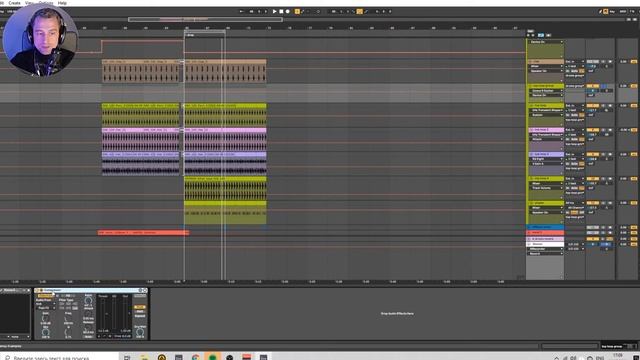Fold the tan track via triangle
This screenshot has height=360, width=640.
coord(531,62)
